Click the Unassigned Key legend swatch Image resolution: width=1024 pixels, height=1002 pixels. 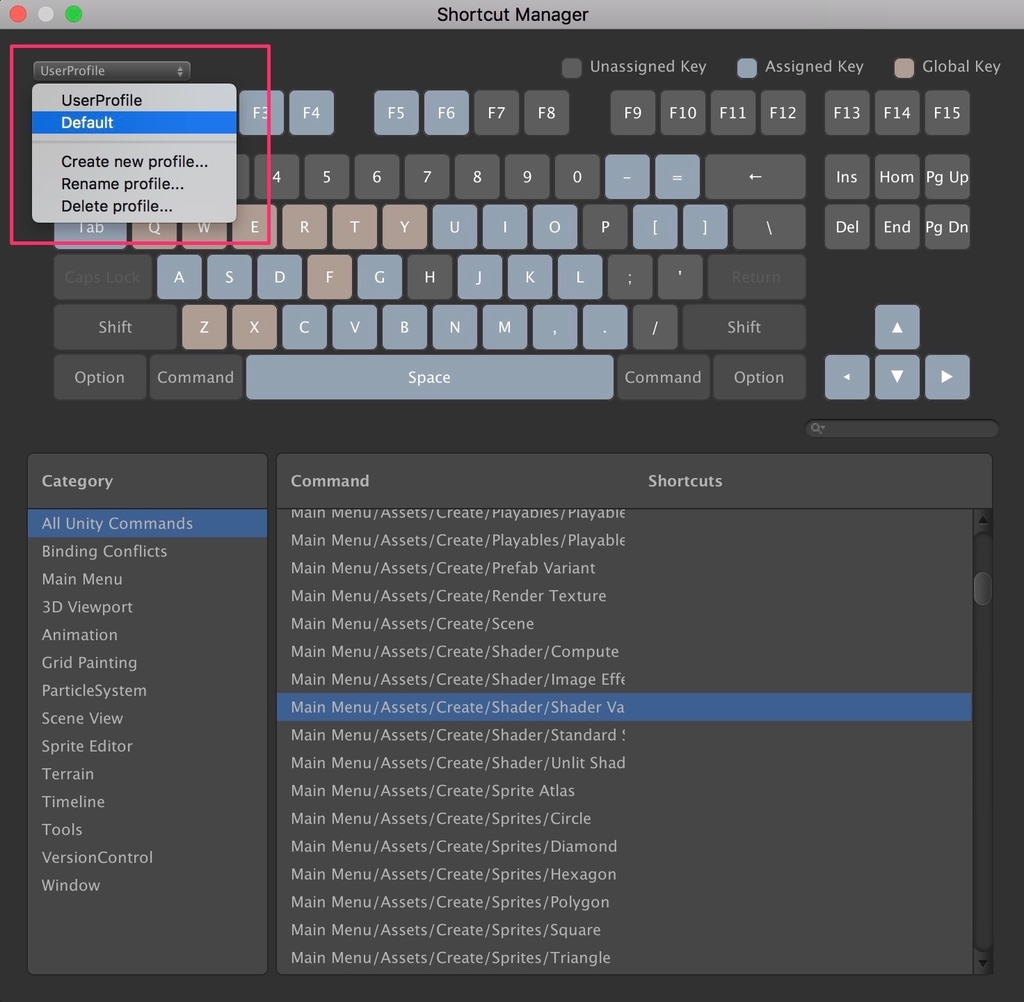(571, 67)
